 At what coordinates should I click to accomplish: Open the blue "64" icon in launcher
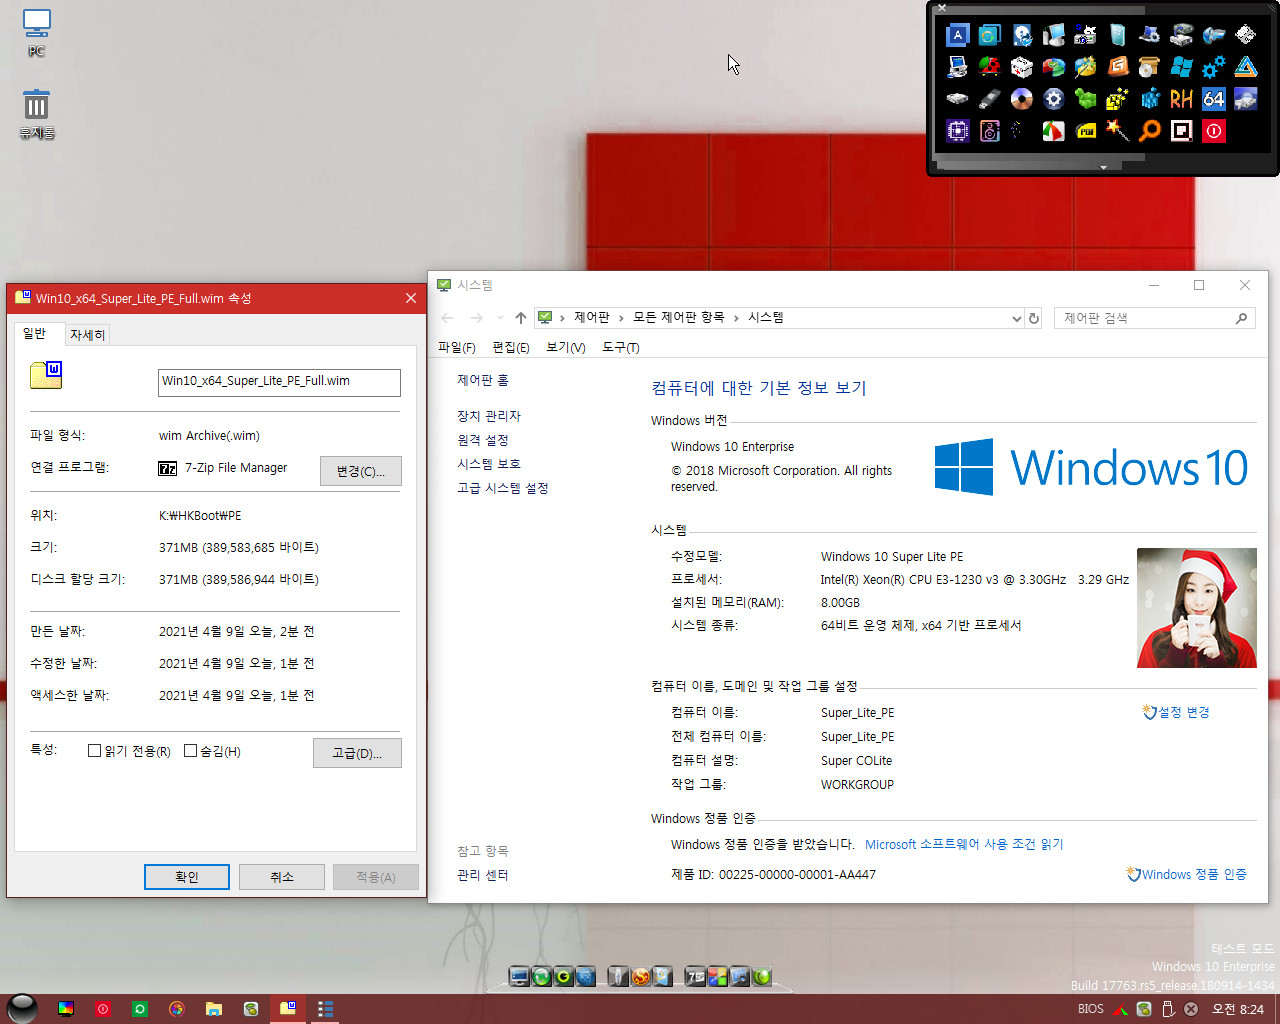pos(1213,99)
